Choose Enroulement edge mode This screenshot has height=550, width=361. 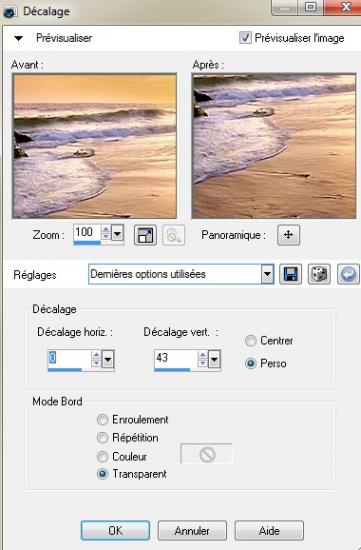(102, 420)
